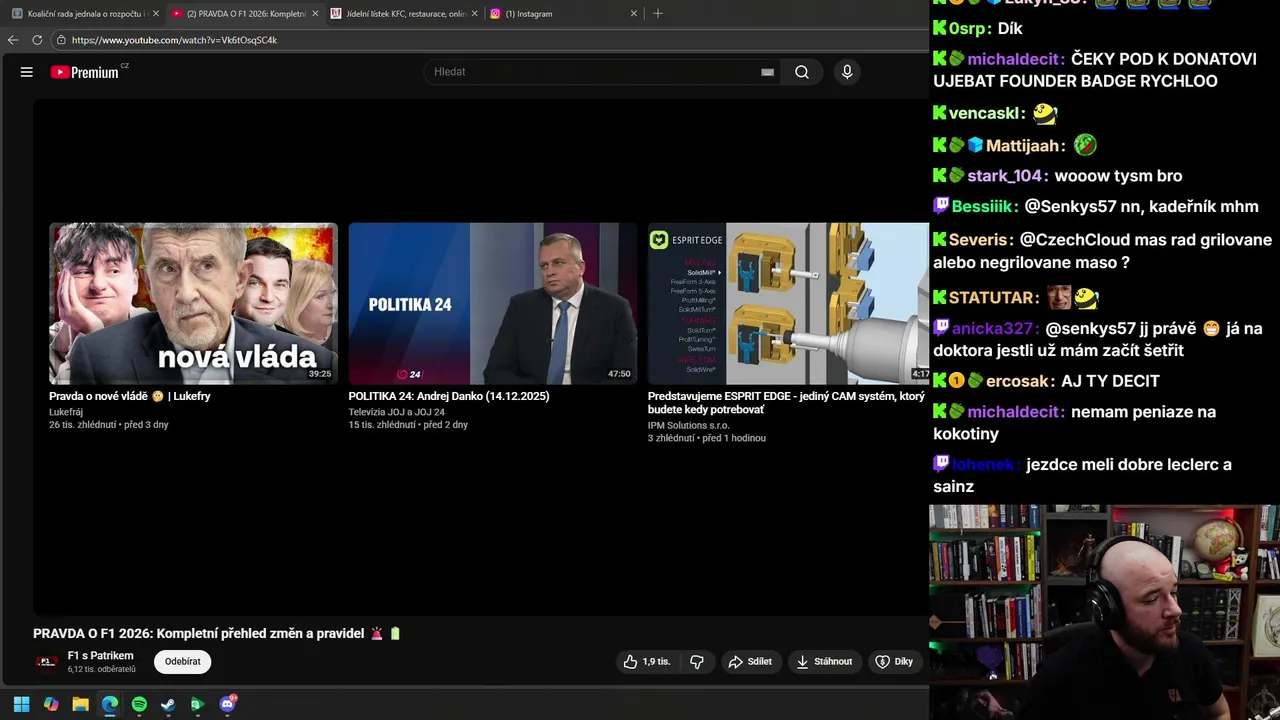The width and height of the screenshot is (1280, 720).
Task: Open title 'Pravda o nové vládě | Lukefry'
Action: click(x=130, y=396)
